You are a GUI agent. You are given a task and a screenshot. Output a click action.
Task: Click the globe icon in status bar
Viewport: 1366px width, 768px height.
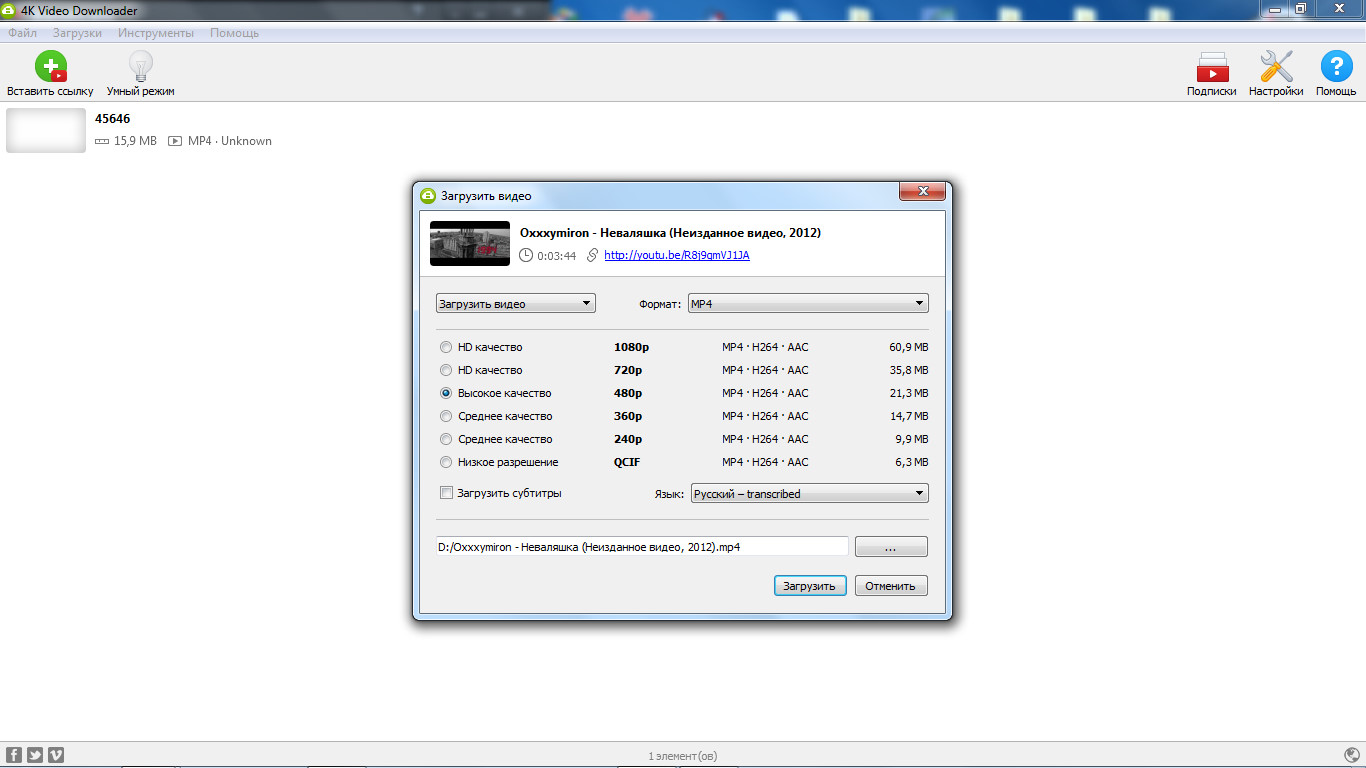(1352, 755)
